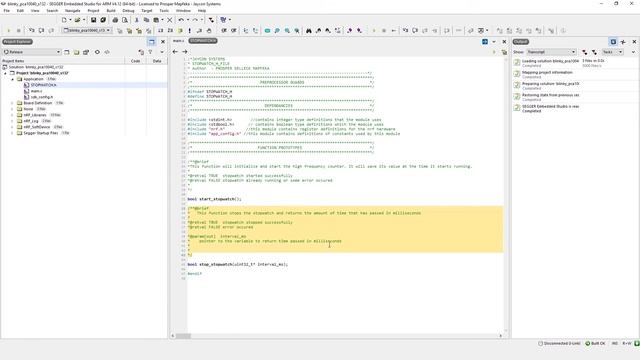Screen dimensions: 640x360
Task: Open the active project blinky_pca10040 combo box
Action: (87, 31)
